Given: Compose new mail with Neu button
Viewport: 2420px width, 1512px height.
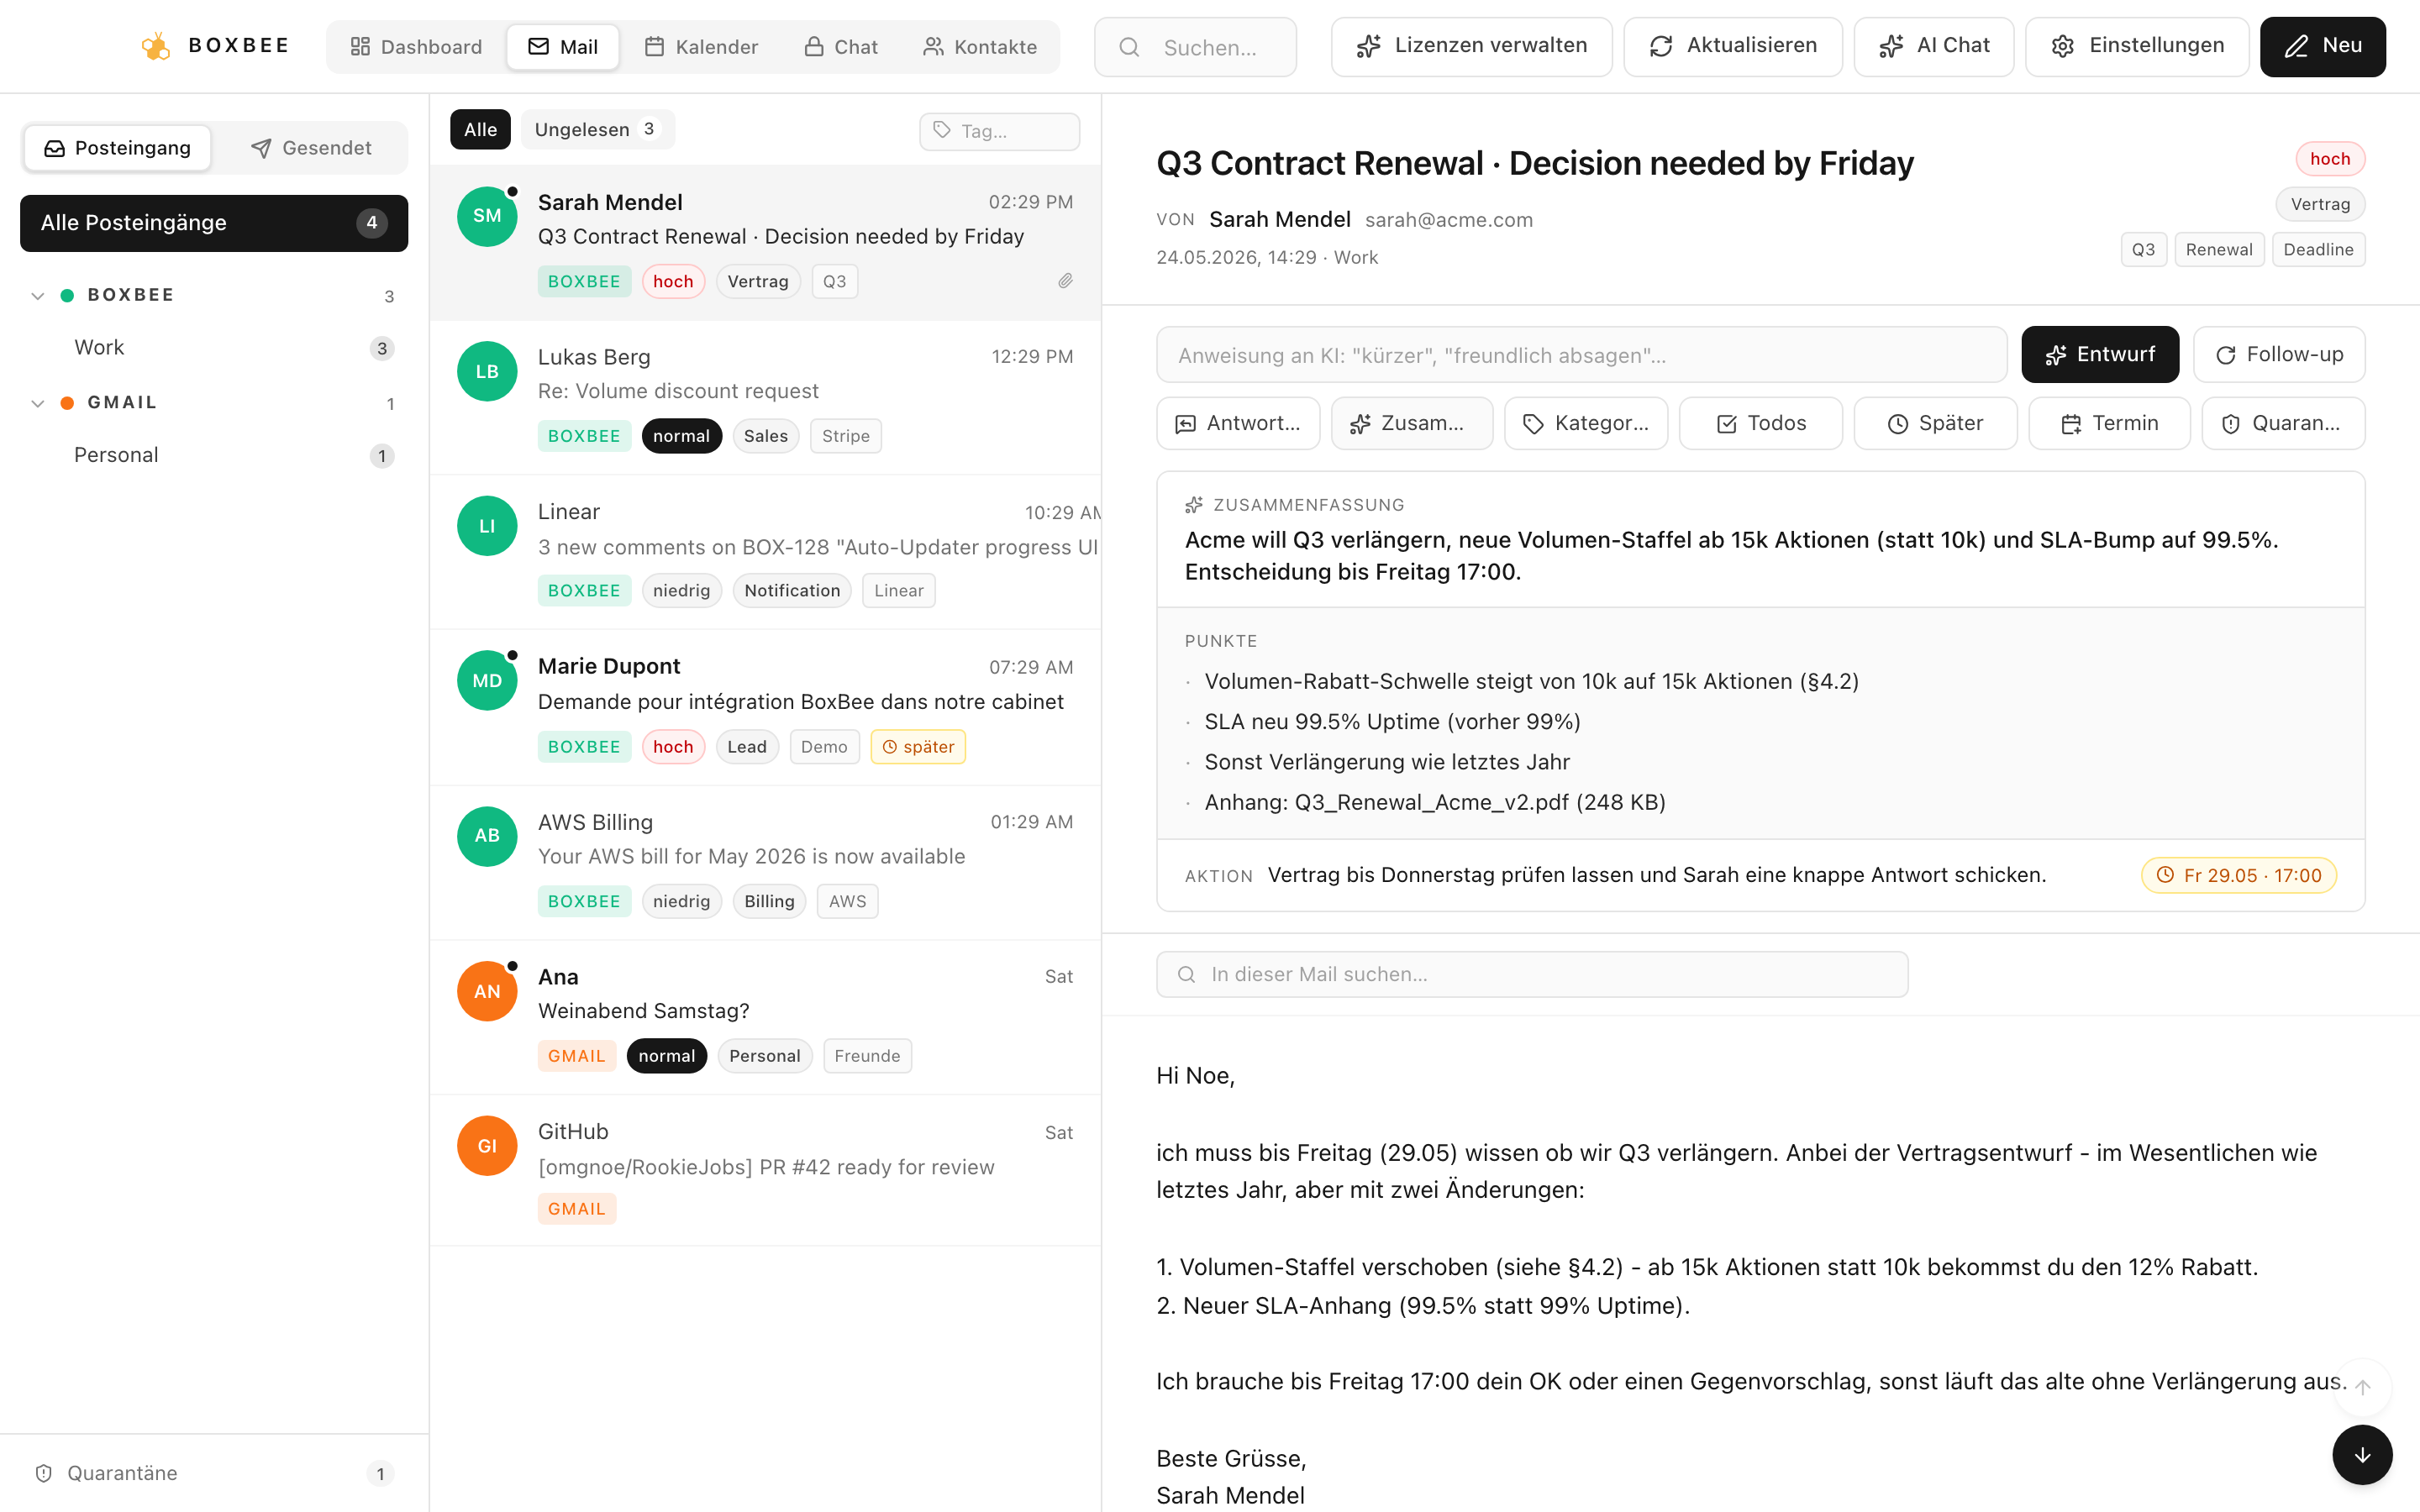Looking at the screenshot, I should [x=2322, y=46].
